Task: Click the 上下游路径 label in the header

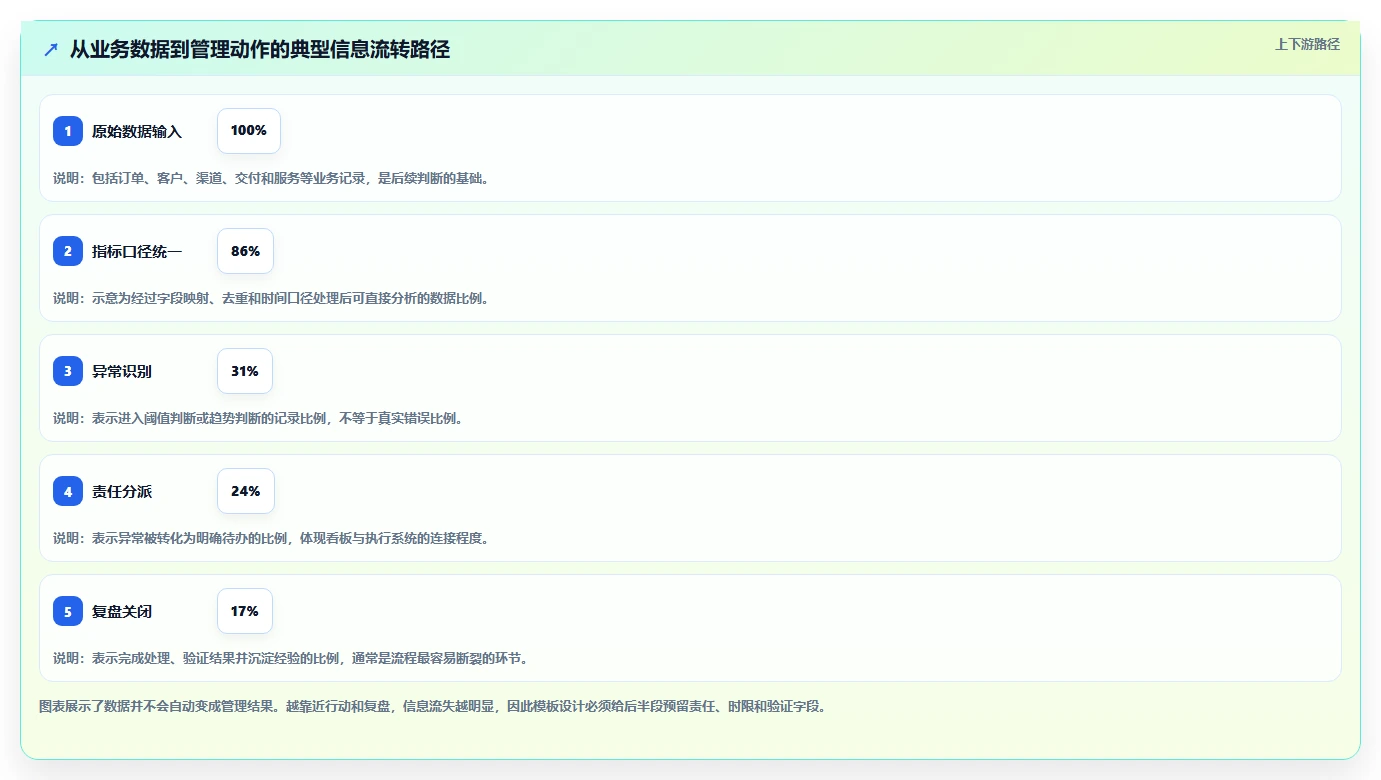Action: point(1307,44)
